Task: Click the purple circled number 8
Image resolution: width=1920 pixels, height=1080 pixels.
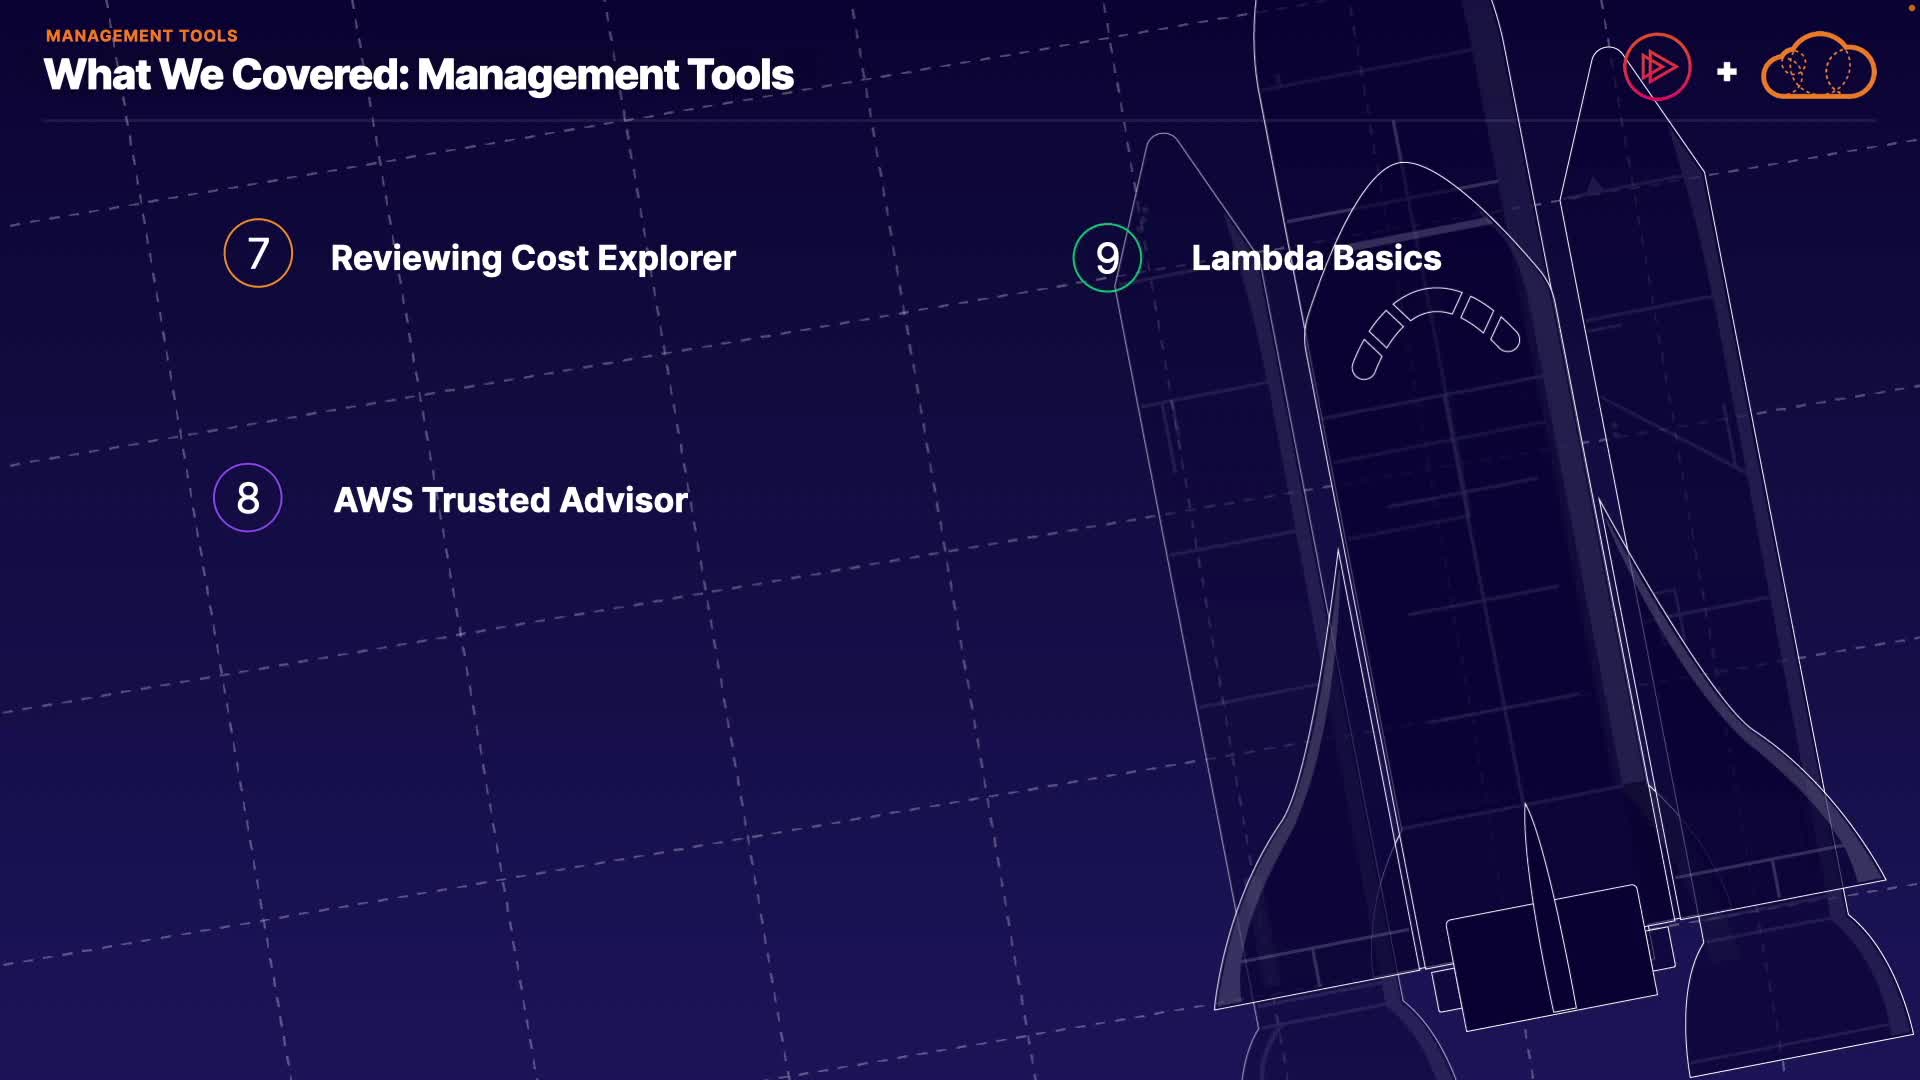Action: [x=248, y=497]
